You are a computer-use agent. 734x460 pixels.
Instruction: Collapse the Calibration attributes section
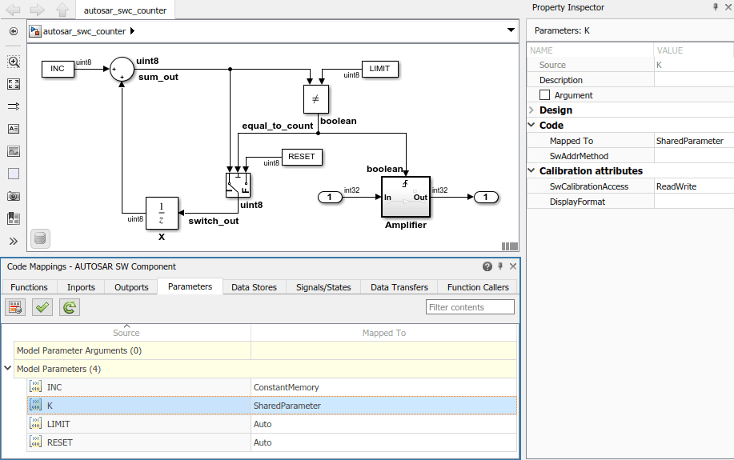[531, 171]
